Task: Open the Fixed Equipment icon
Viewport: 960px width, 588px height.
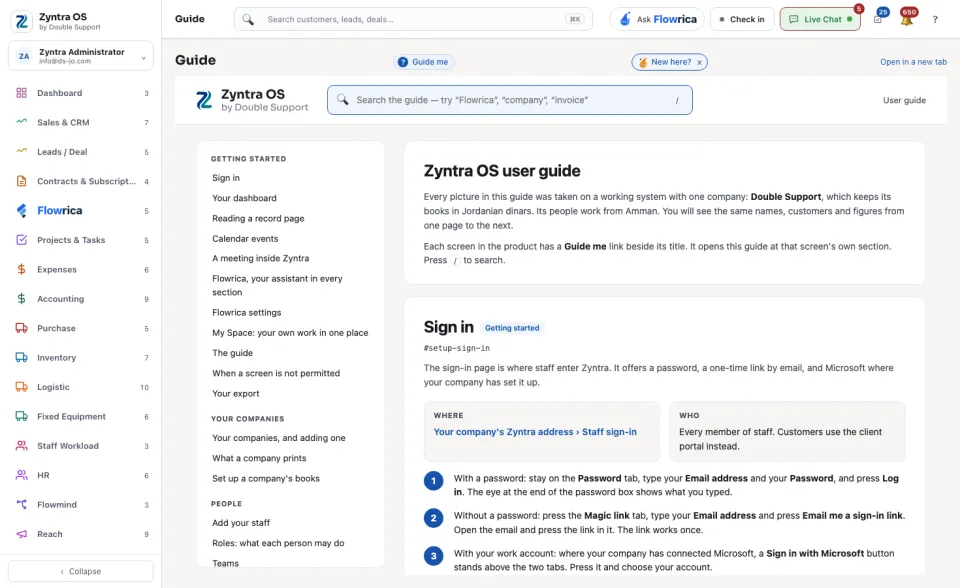Action: coord(21,416)
